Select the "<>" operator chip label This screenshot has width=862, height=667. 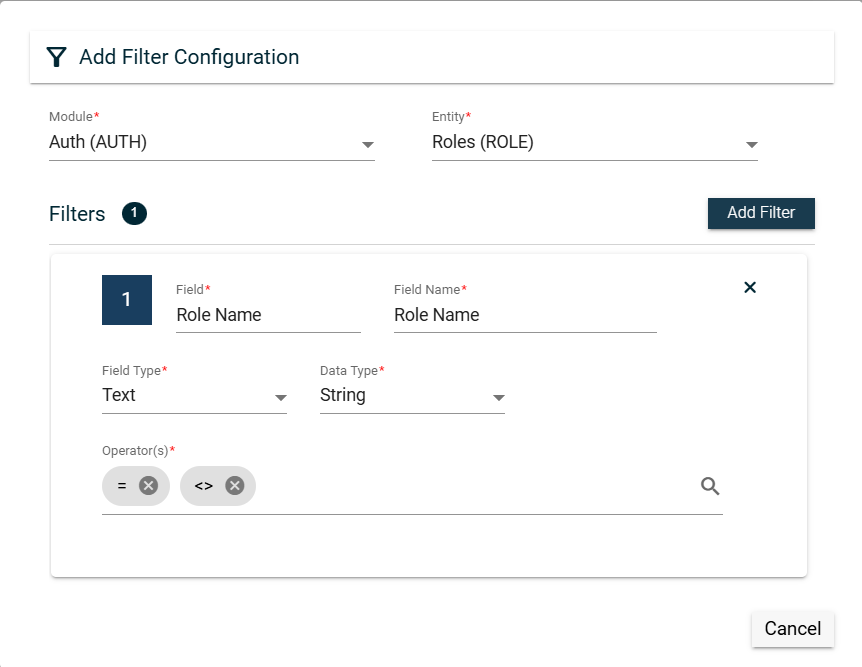[204, 486]
